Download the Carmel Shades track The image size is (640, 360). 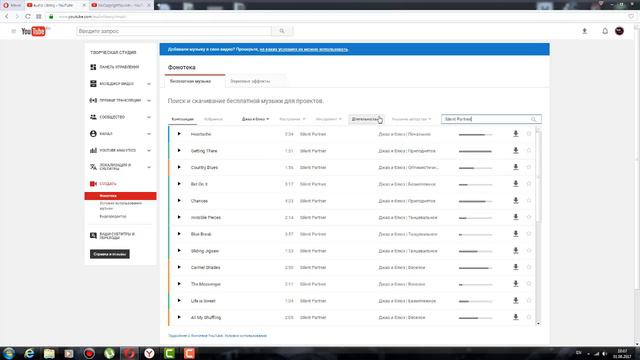pyautogui.click(x=516, y=267)
